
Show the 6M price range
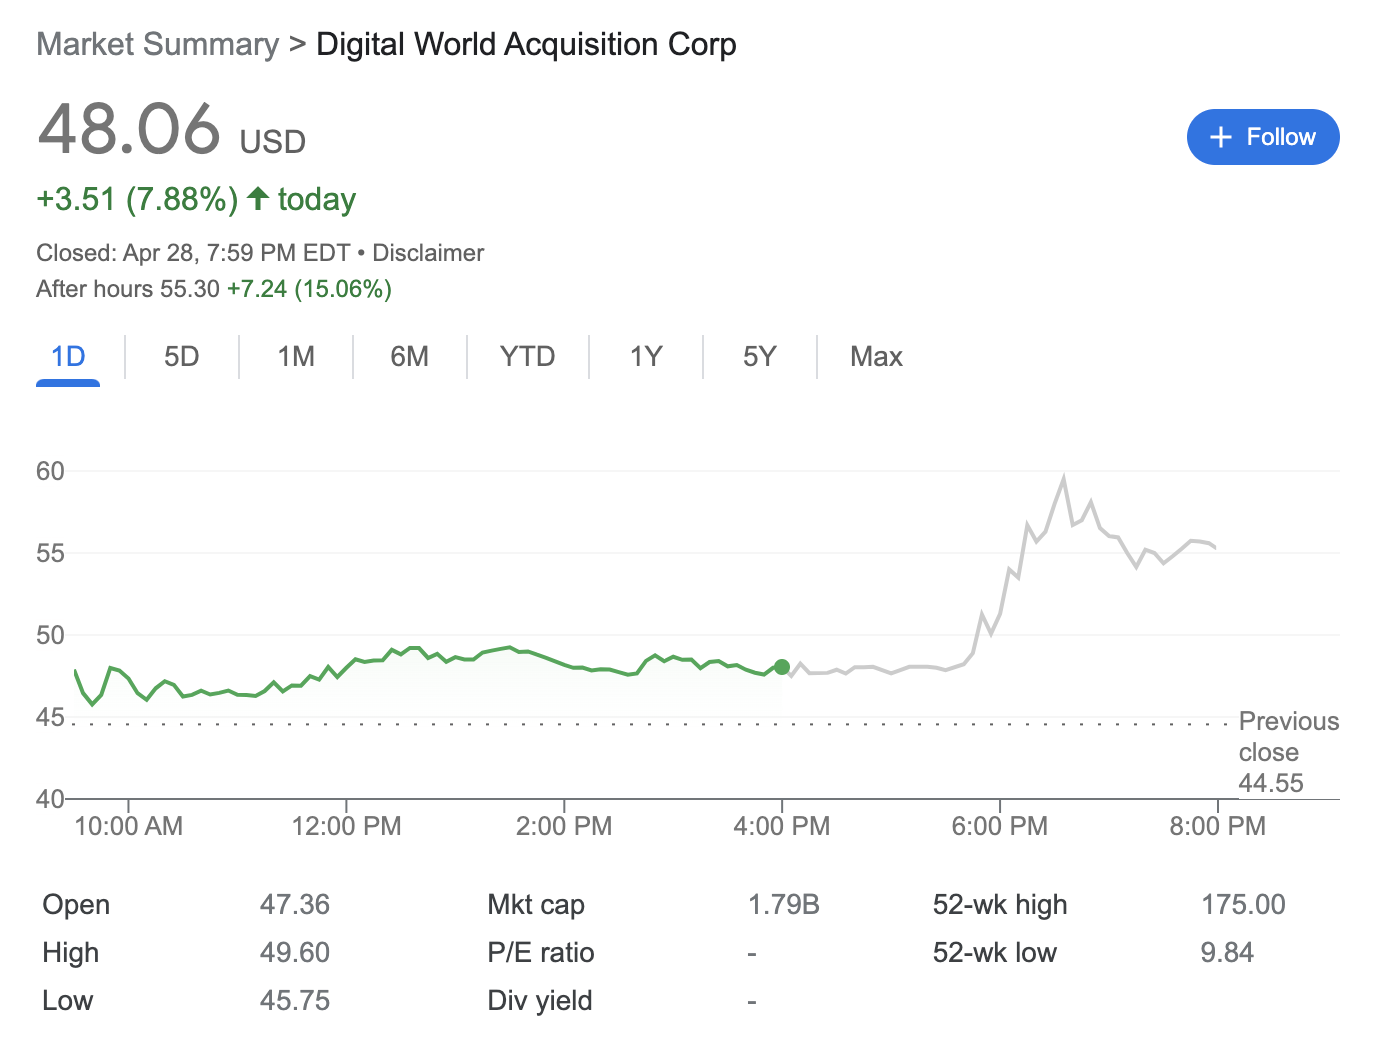click(409, 357)
